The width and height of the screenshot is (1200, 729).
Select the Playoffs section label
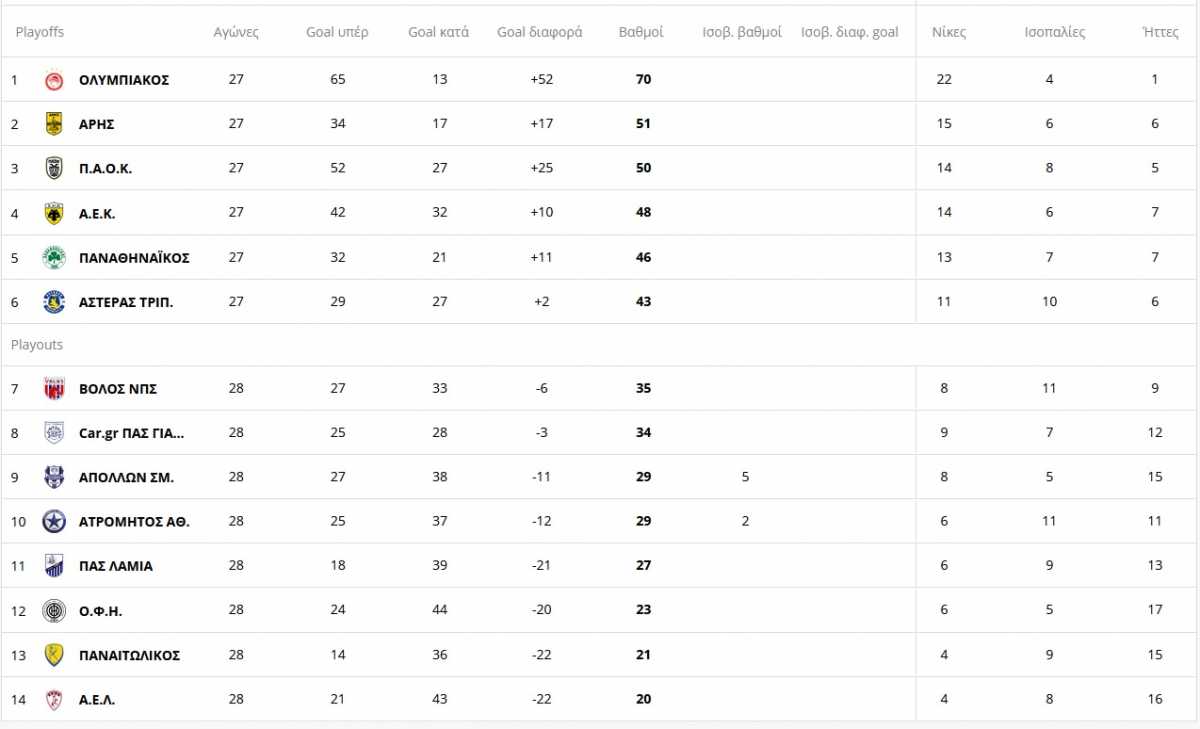coord(39,32)
